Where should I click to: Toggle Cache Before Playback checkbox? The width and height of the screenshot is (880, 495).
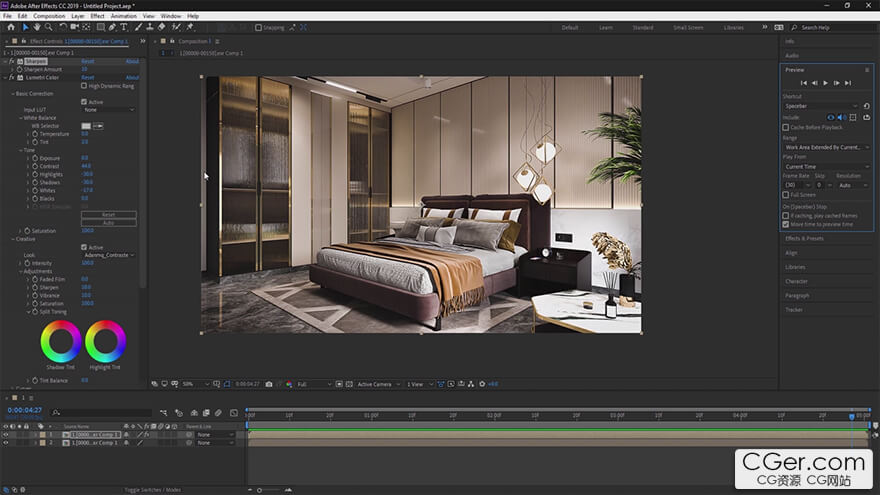point(785,128)
